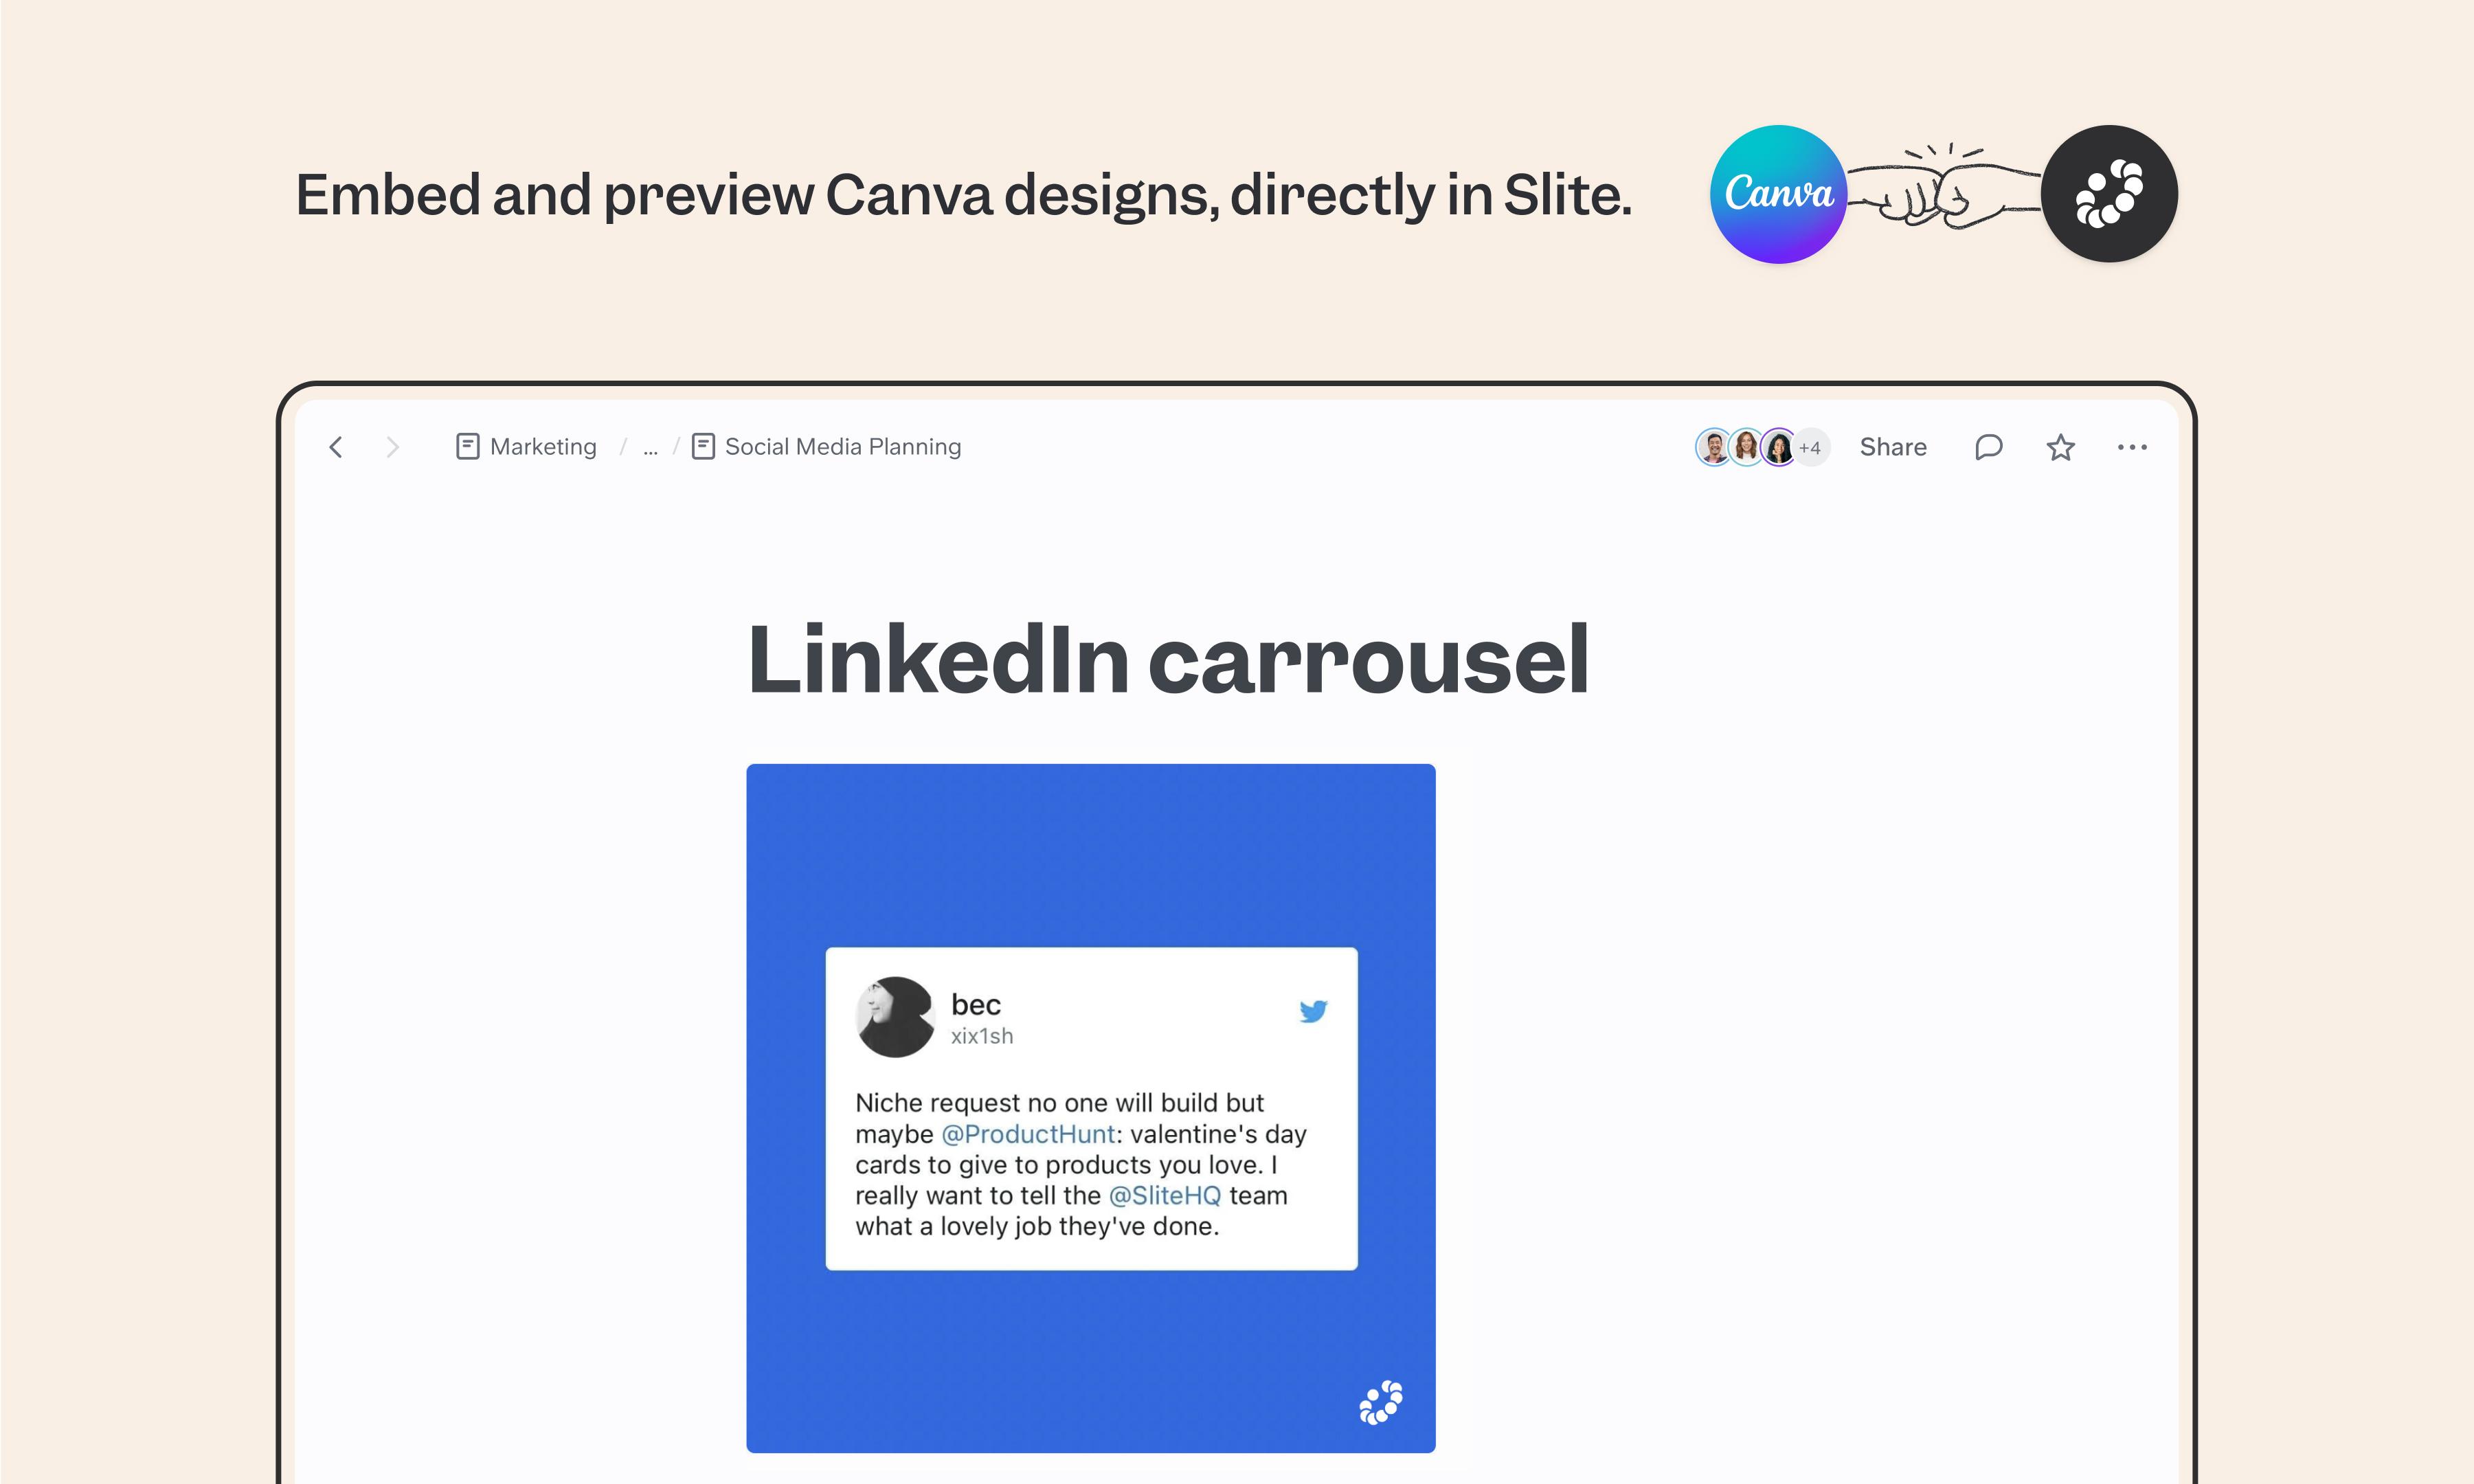The width and height of the screenshot is (2474, 1484).
Task: Open Social Media Planning breadcrumb
Action: coord(843,447)
